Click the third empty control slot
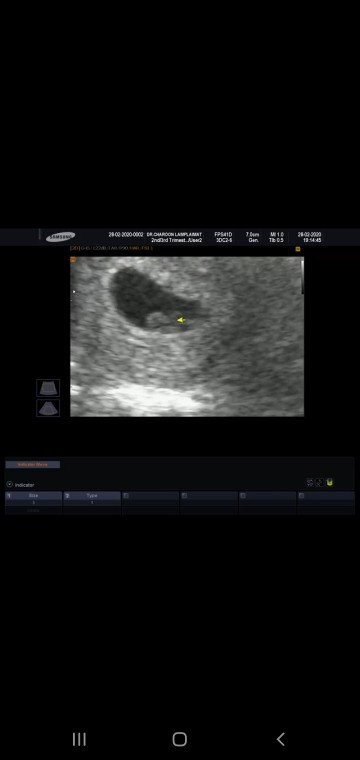 151,503
